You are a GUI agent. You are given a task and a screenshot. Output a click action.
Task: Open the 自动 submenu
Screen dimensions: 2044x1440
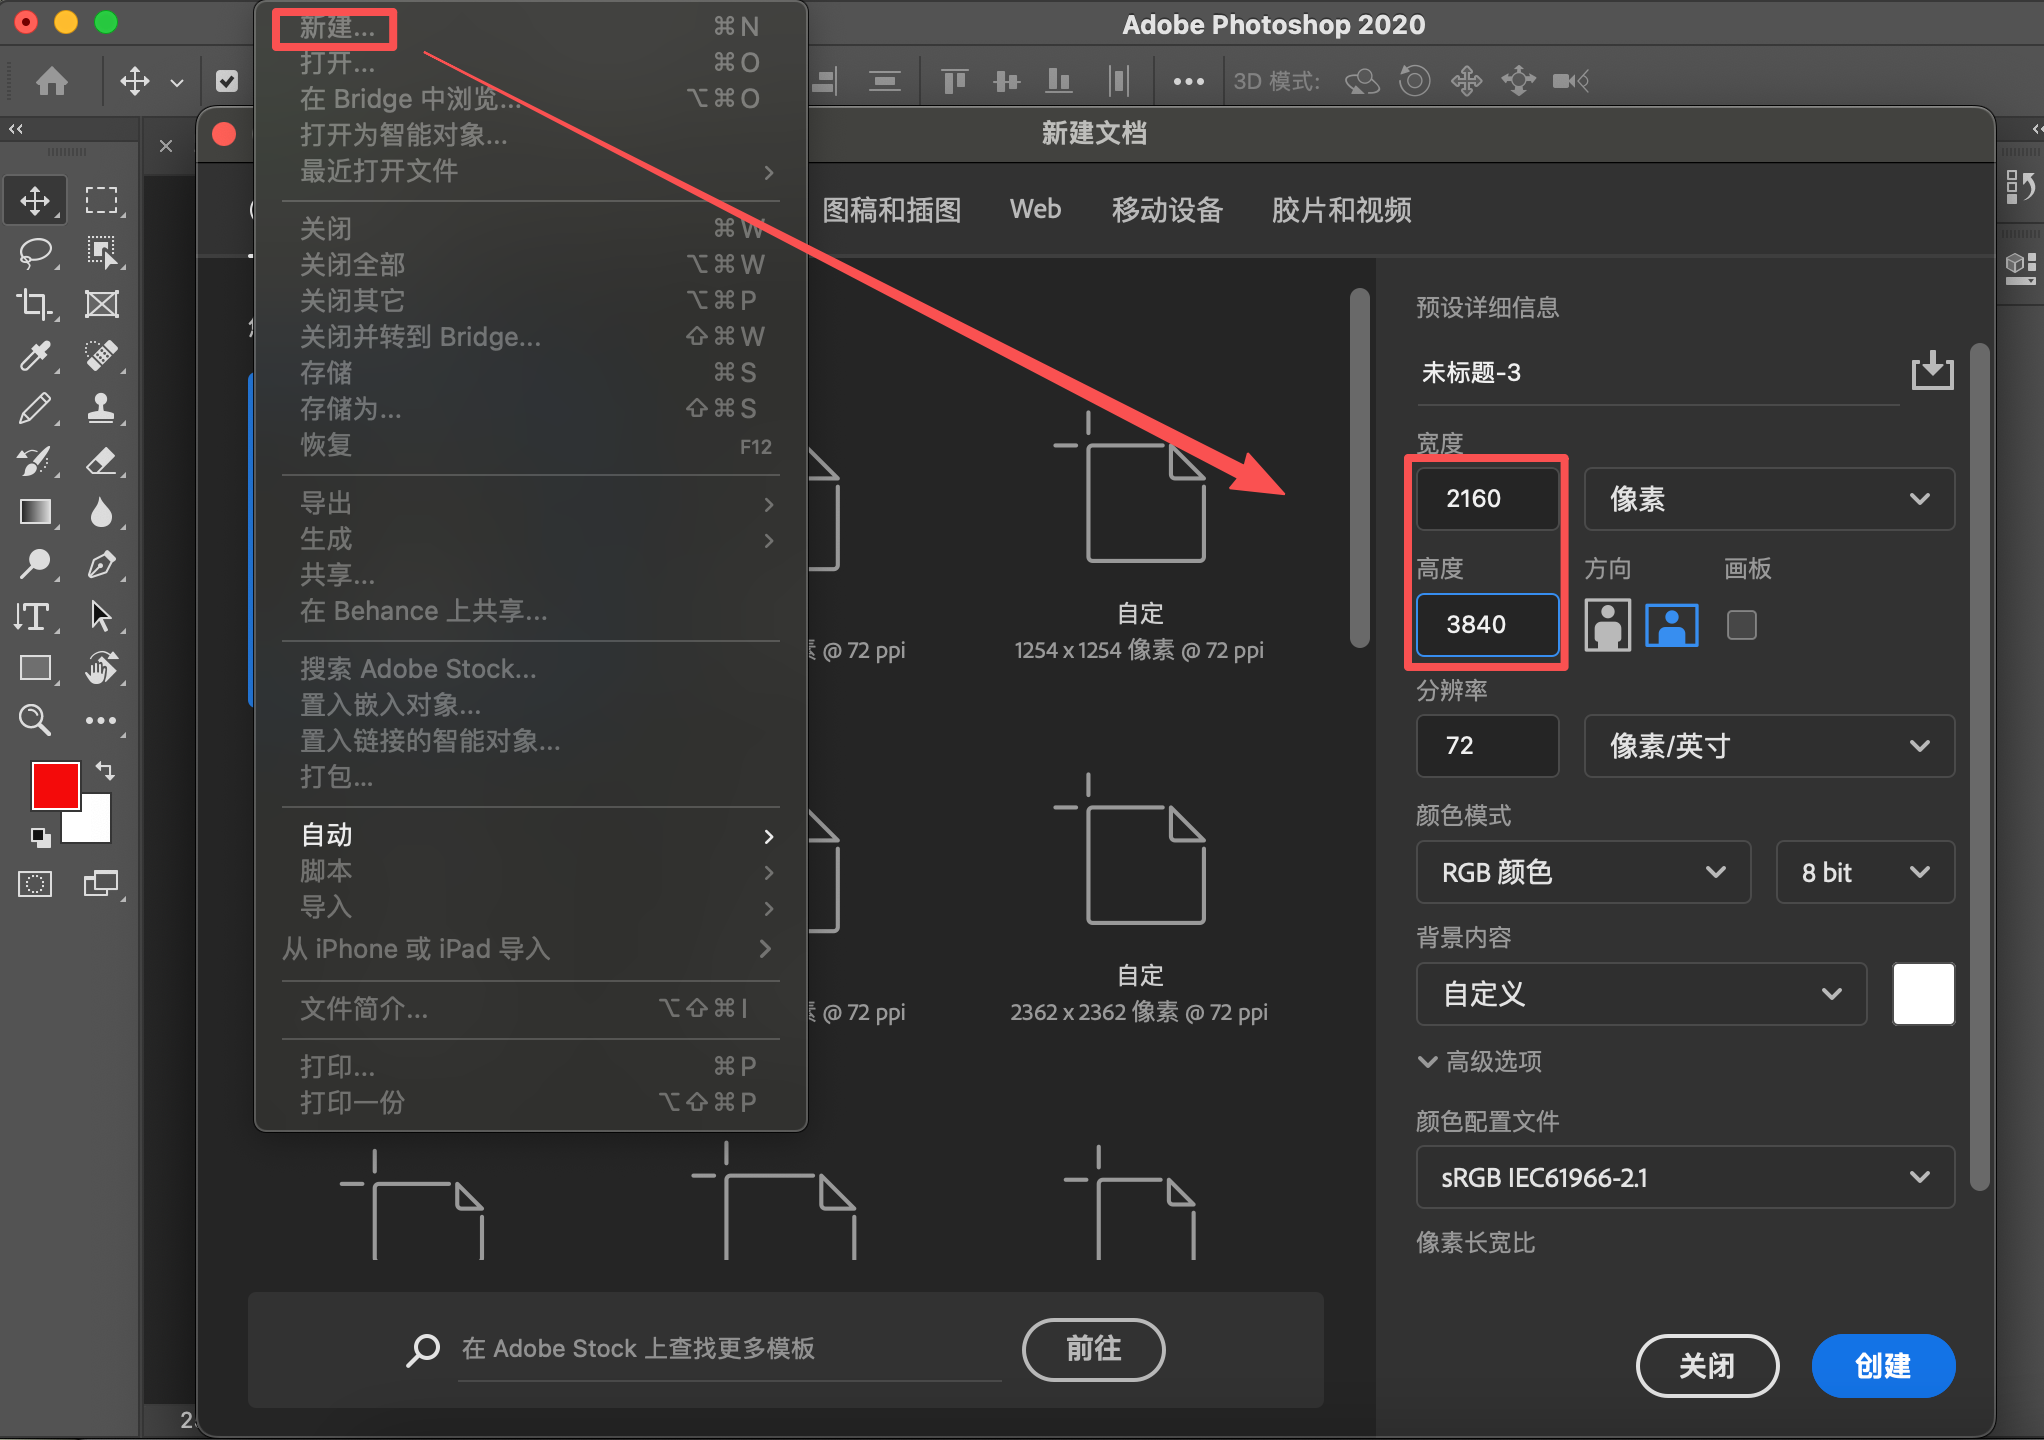530,835
